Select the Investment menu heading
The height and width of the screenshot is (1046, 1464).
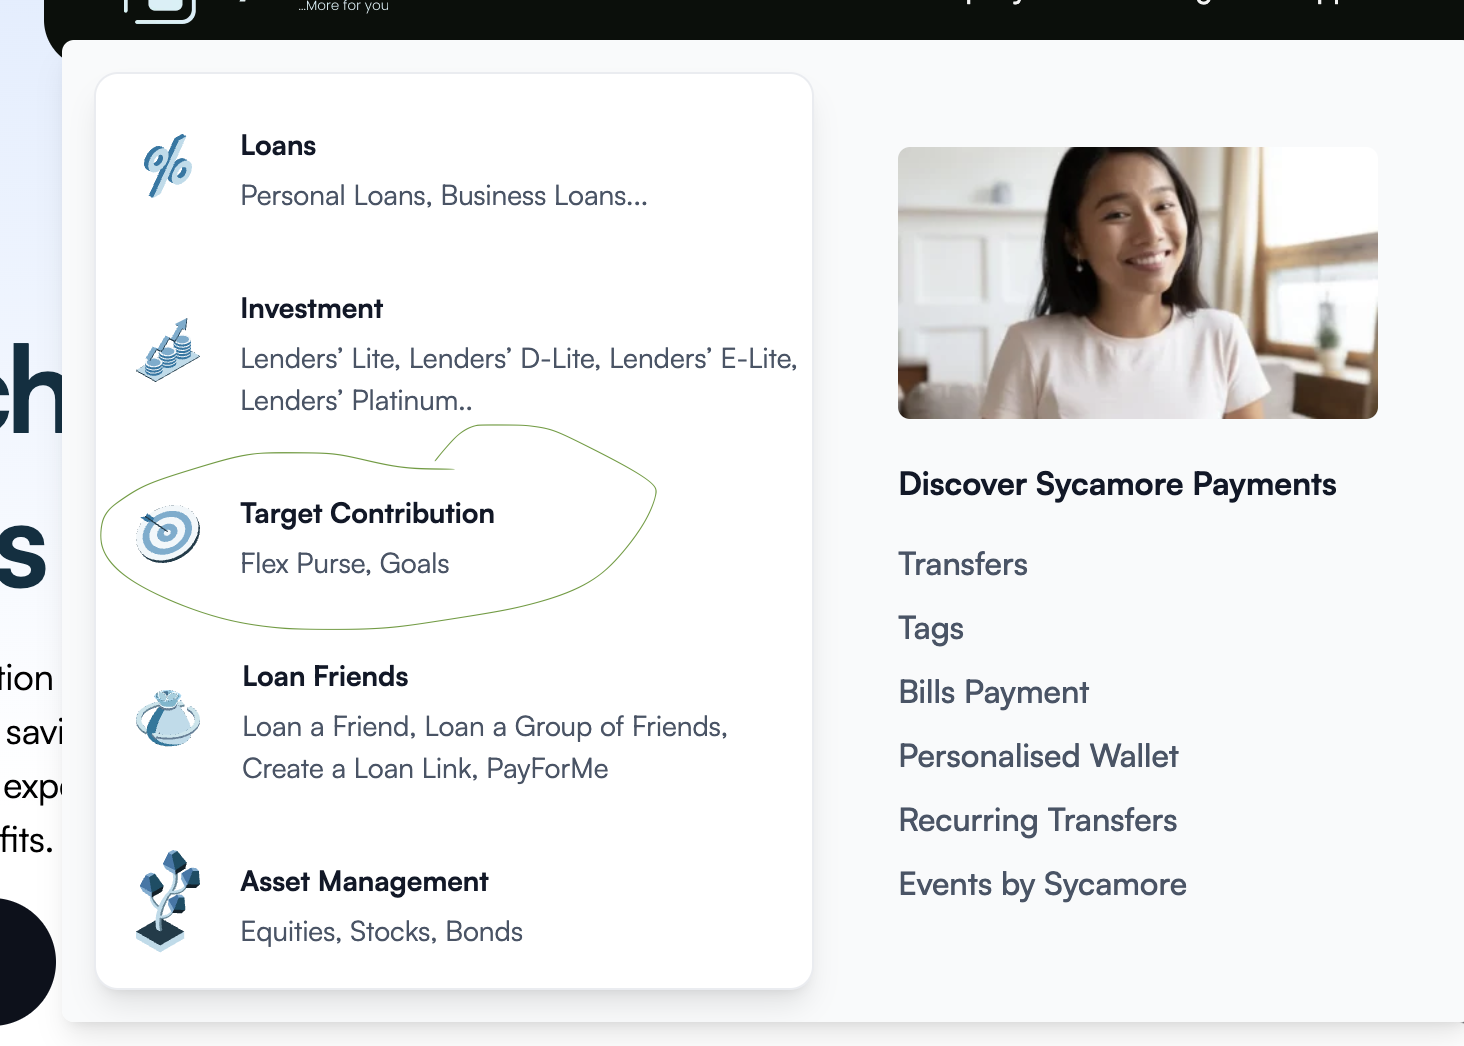311,309
